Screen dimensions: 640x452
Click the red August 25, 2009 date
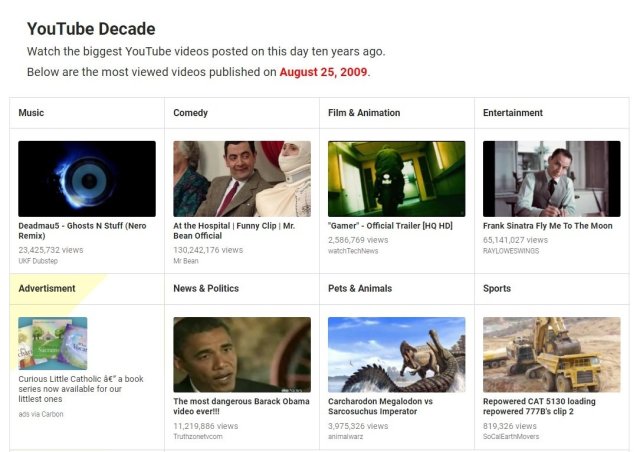pos(323,72)
